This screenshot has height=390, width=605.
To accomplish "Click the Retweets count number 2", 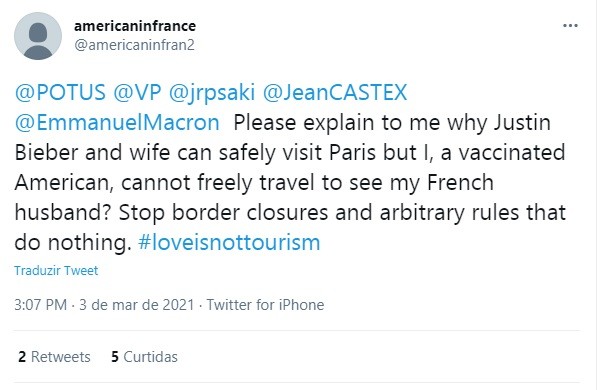I will click(x=22, y=357).
